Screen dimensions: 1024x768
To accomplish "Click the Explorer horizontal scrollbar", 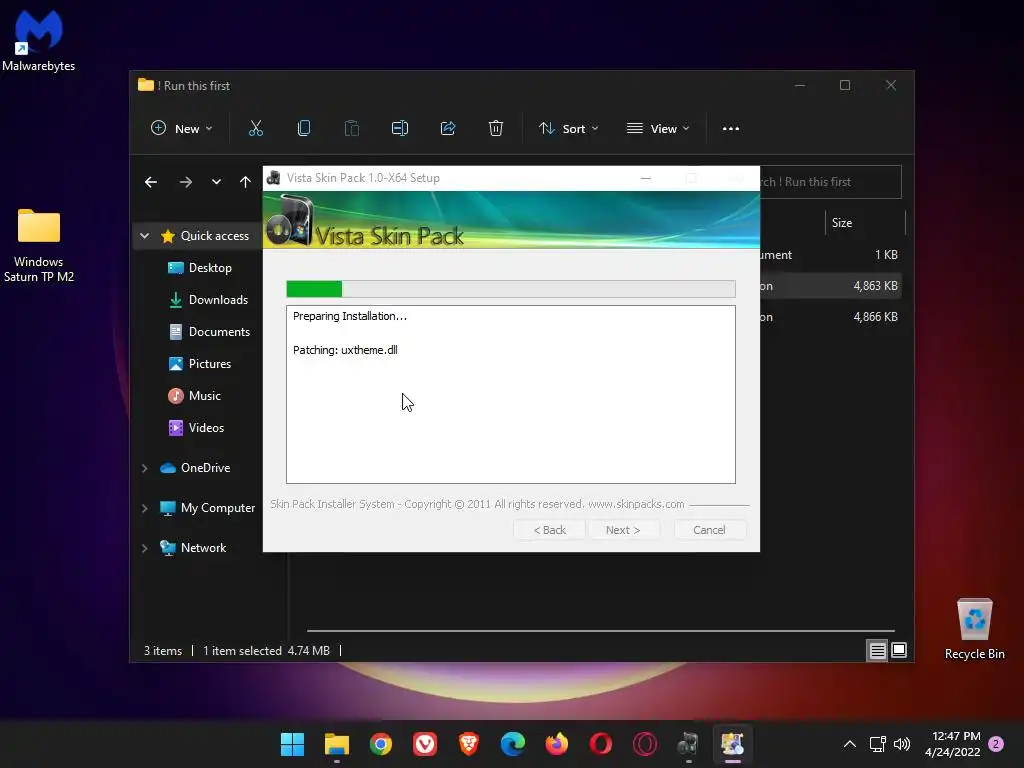I will pos(601,631).
